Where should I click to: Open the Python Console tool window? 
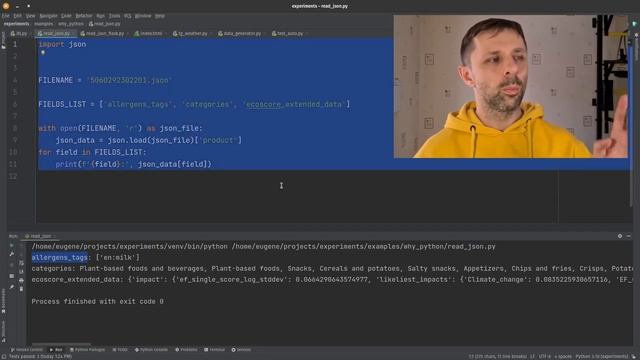pyautogui.click(x=151, y=350)
